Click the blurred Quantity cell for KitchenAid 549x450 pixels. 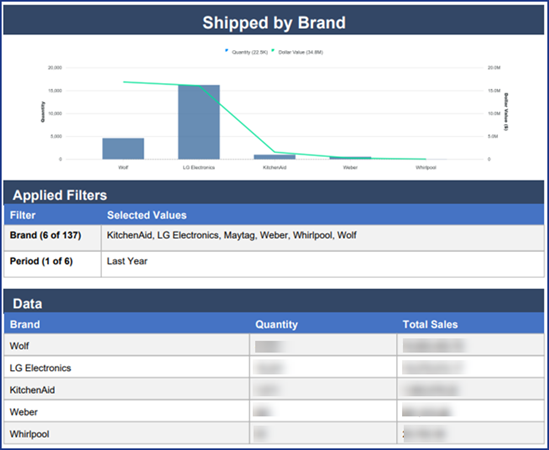pyautogui.click(x=323, y=389)
